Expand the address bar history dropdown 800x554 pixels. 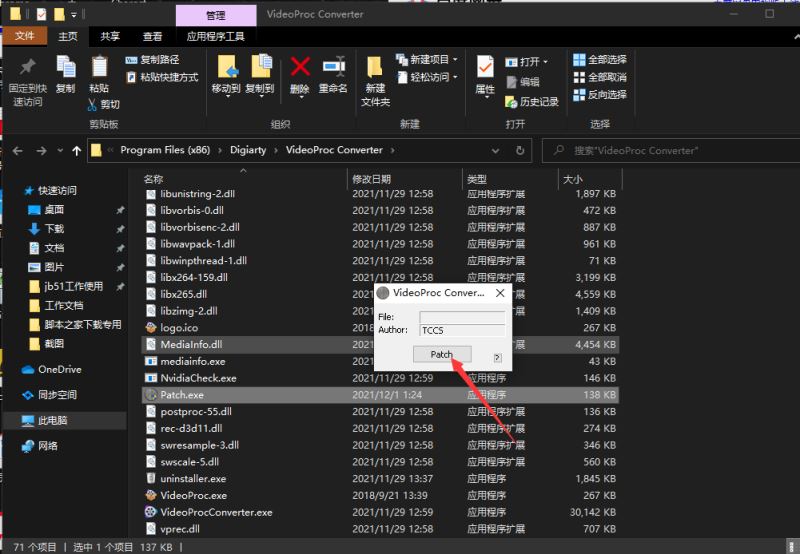point(495,150)
